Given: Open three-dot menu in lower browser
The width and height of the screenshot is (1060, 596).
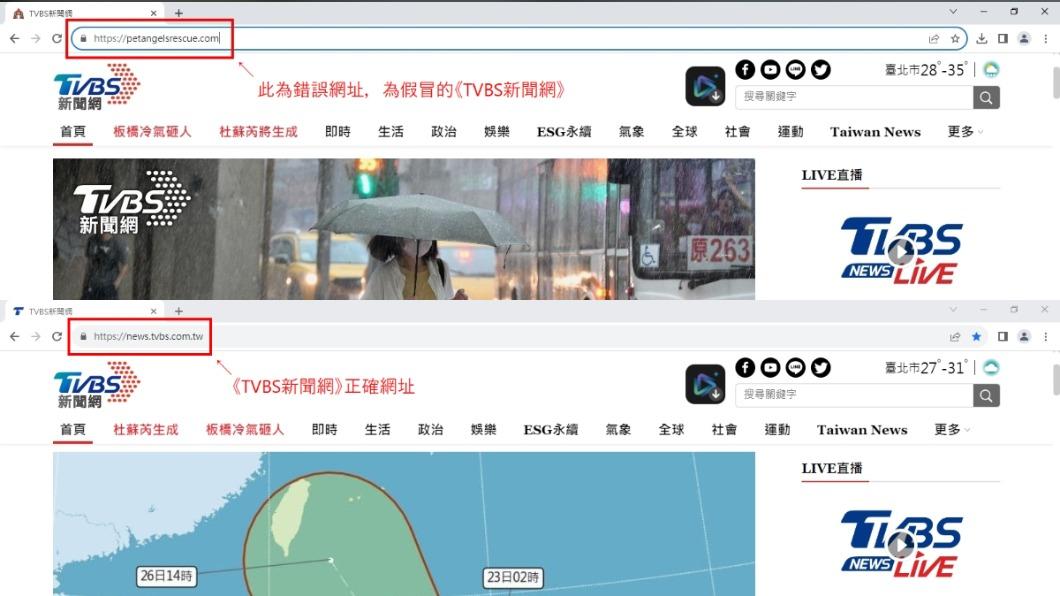Looking at the screenshot, I should (1046, 337).
